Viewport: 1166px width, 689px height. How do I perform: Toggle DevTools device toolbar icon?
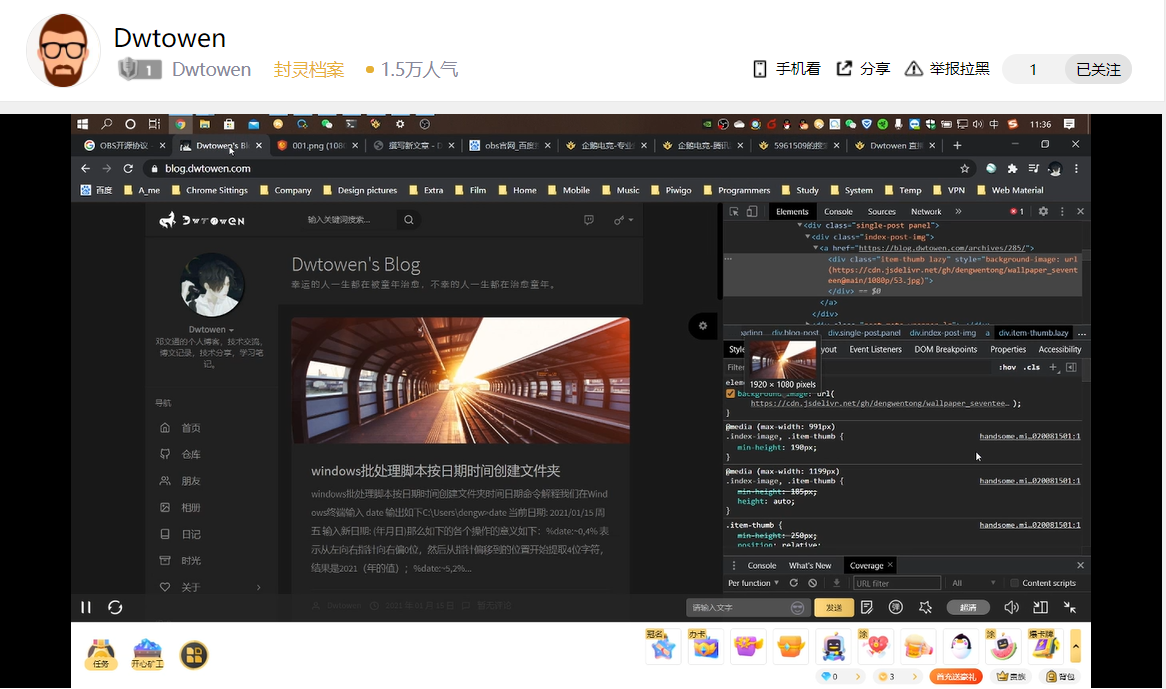tap(752, 212)
